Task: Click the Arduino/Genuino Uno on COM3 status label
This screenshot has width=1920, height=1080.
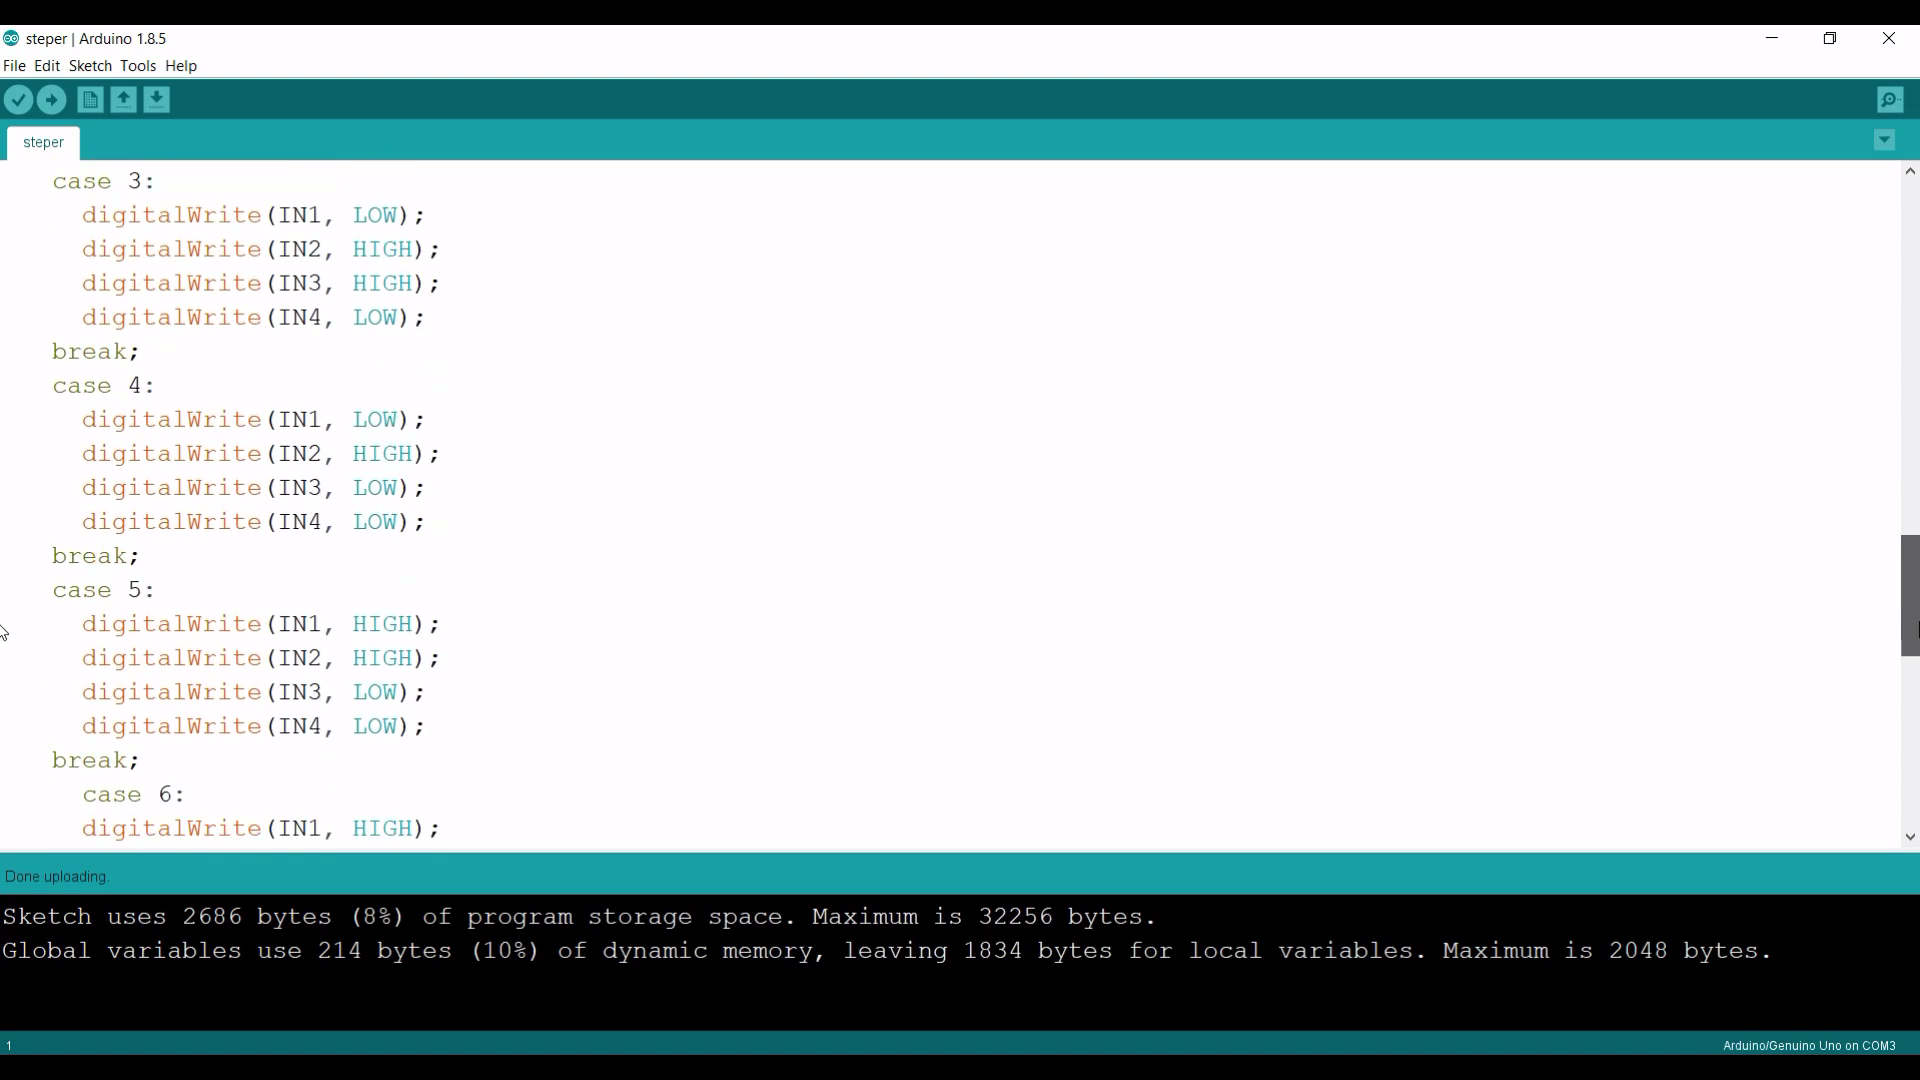Action: tap(1810, 1046)
